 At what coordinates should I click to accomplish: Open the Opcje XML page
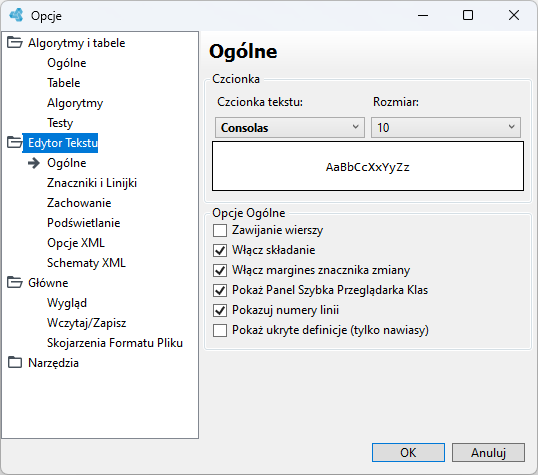(76, 243)
